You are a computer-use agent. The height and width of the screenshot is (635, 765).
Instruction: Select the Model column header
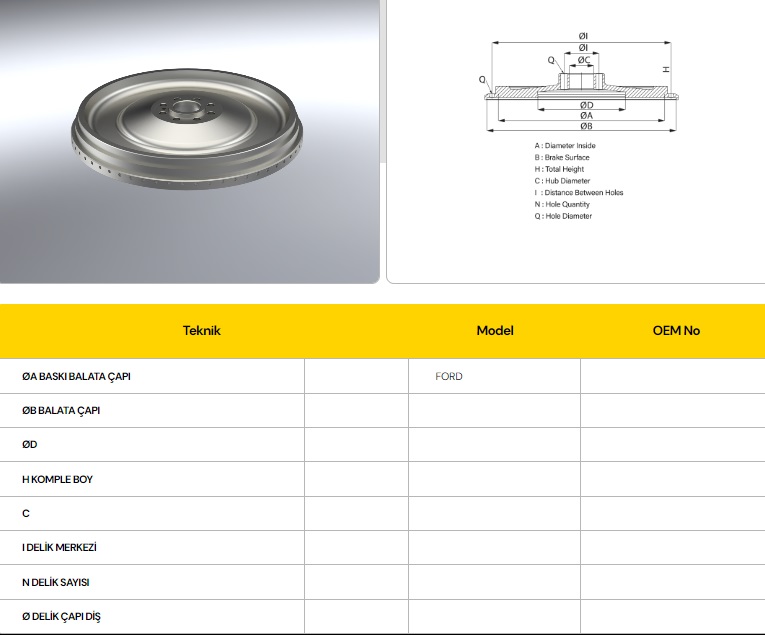[494, 330]
